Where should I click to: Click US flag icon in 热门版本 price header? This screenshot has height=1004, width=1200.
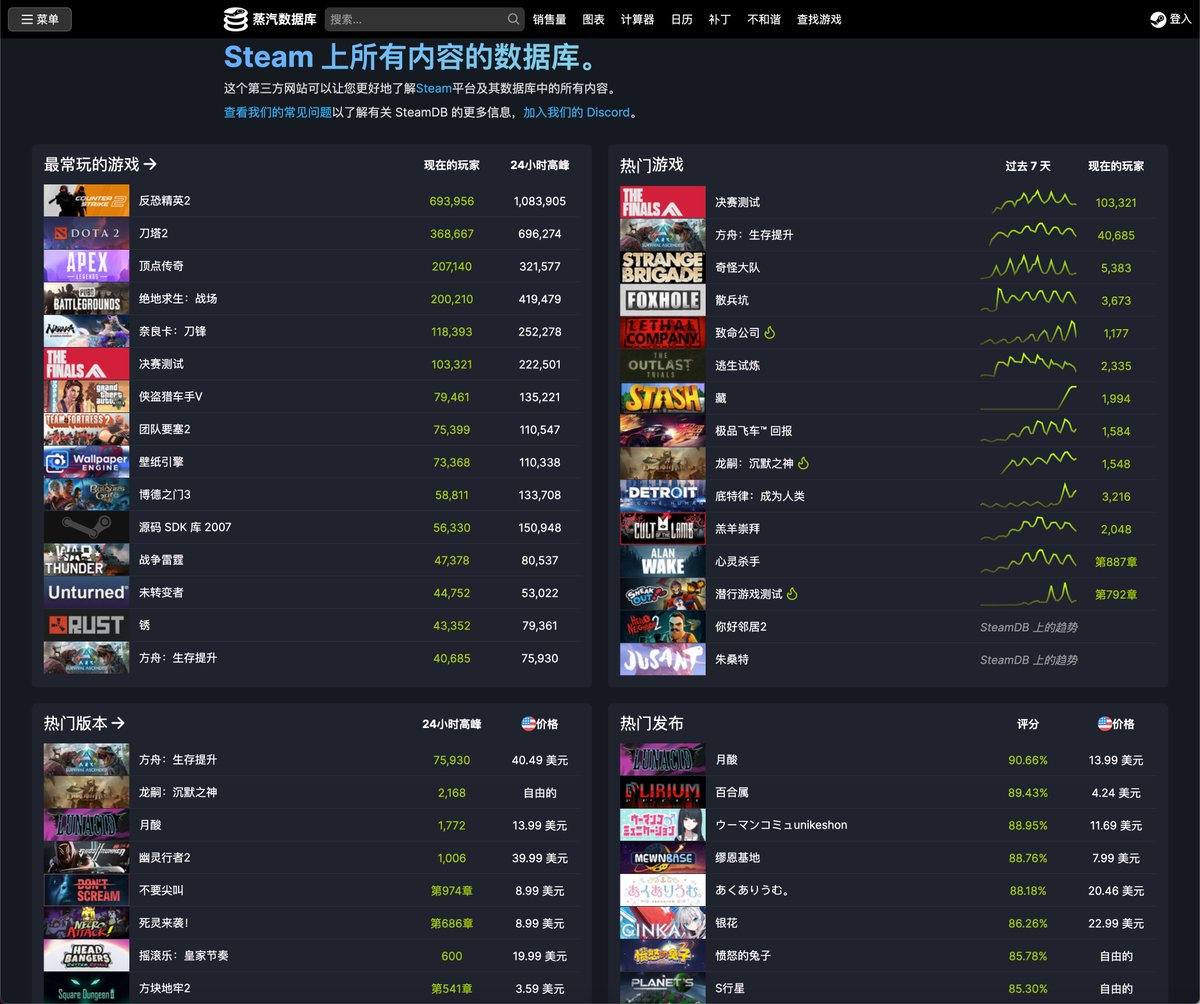[528, 723]
